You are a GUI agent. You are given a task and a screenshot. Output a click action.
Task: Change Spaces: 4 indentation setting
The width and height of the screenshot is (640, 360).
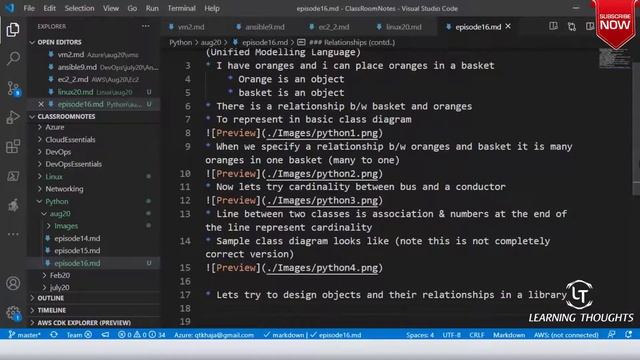pyautogui.click(x=420, y=335)
